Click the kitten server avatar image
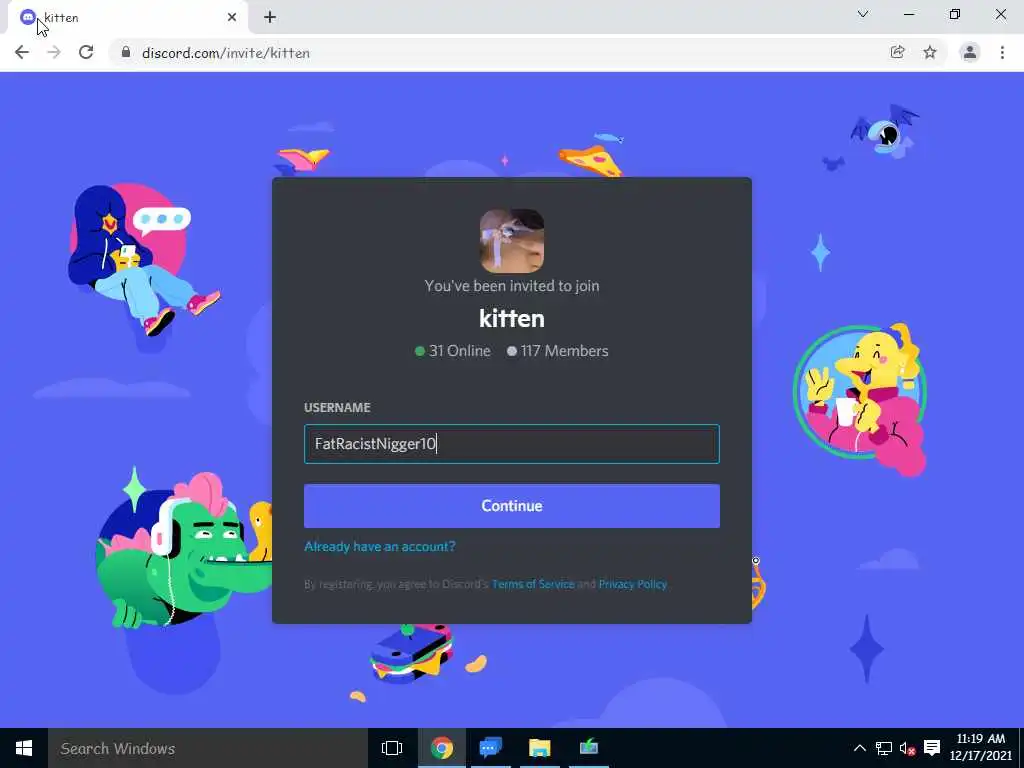The width and height of the screenshot is (1024, 768). point(512,241)
